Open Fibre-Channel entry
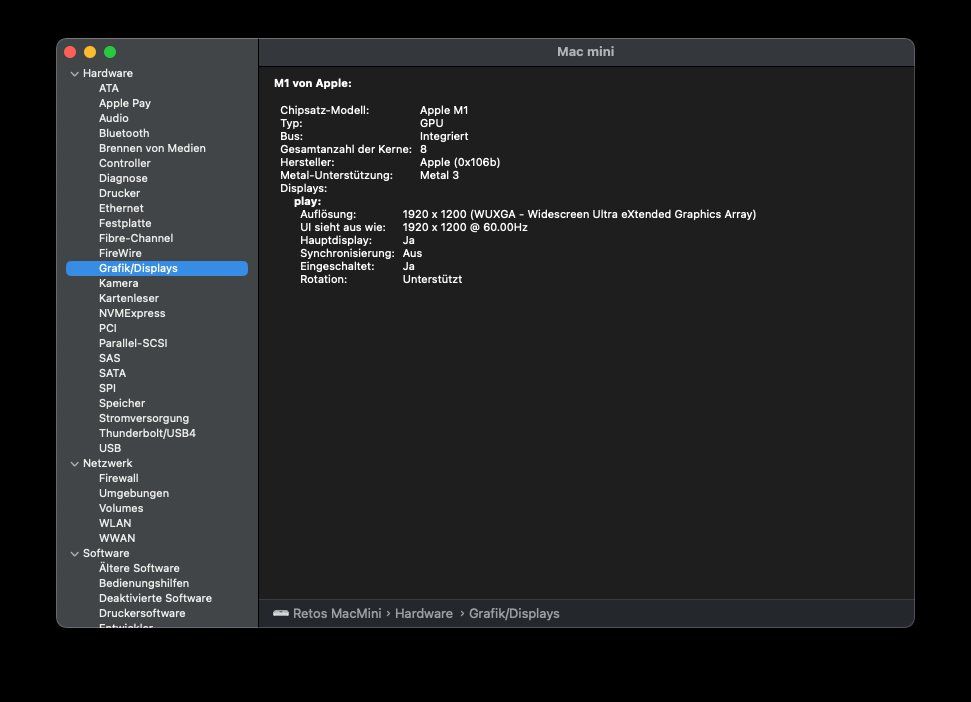 pyautogui.click(x=136, y=238)
